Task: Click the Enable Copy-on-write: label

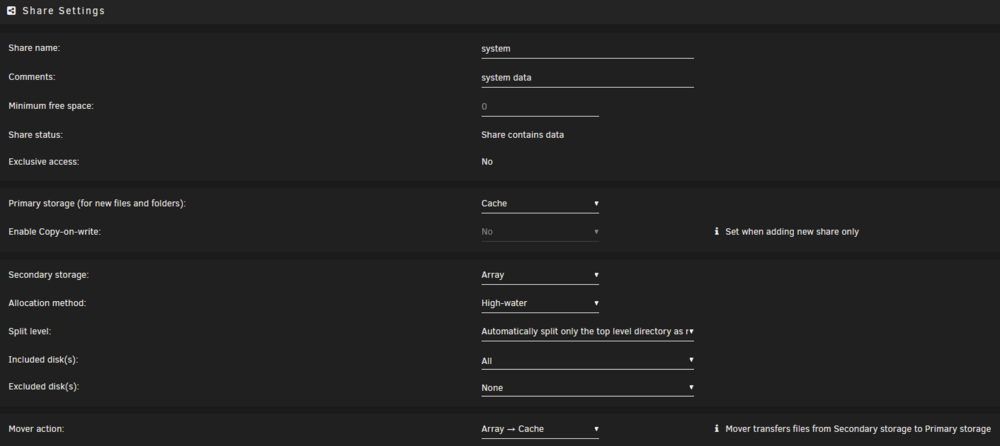Action: (x=55, y=232)
